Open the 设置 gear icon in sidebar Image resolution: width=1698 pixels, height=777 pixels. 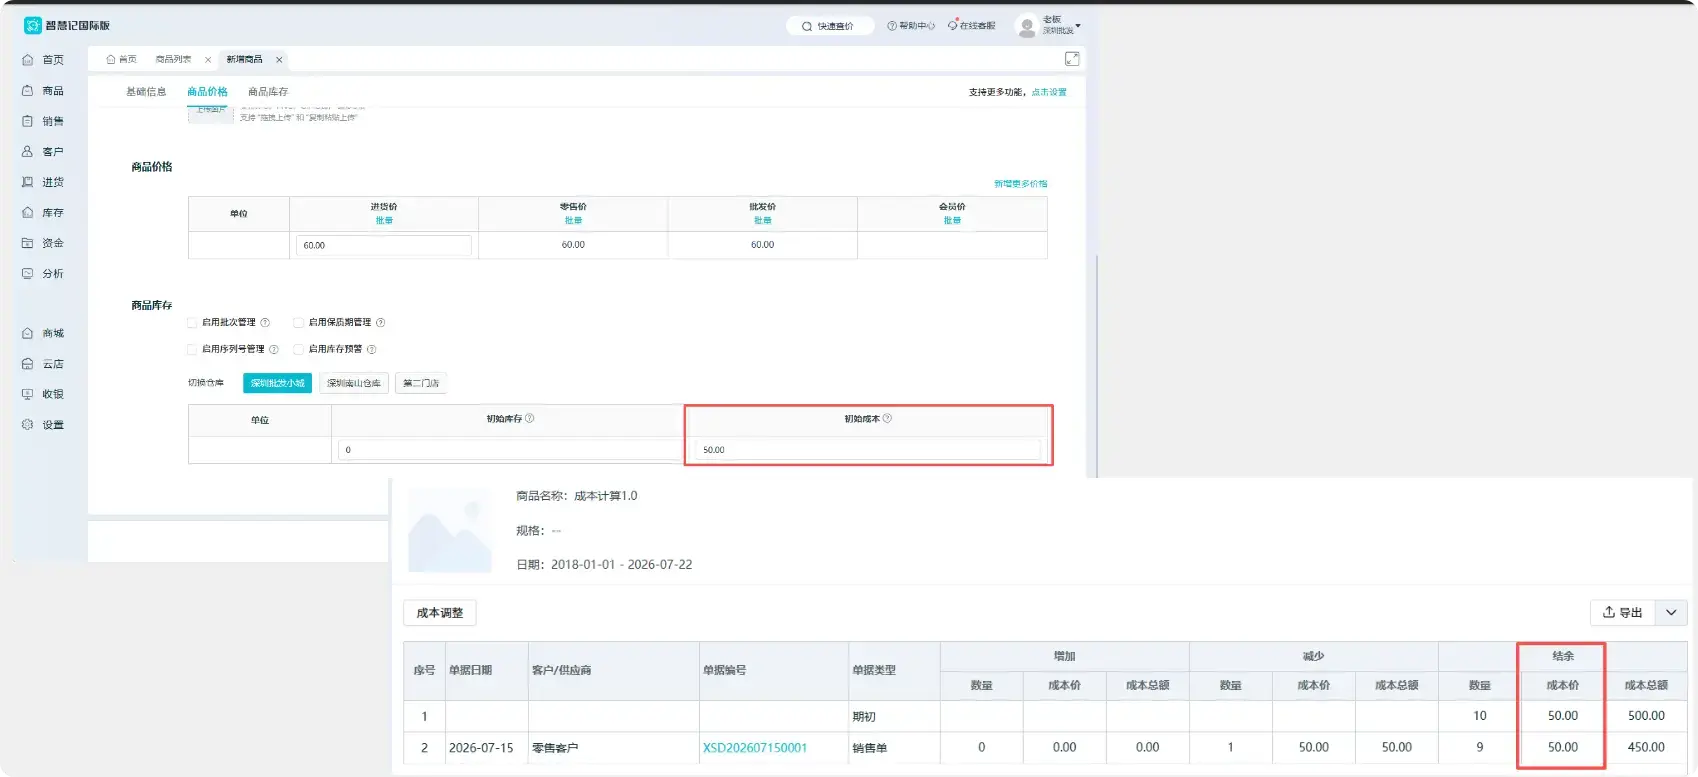coord(28,425)
